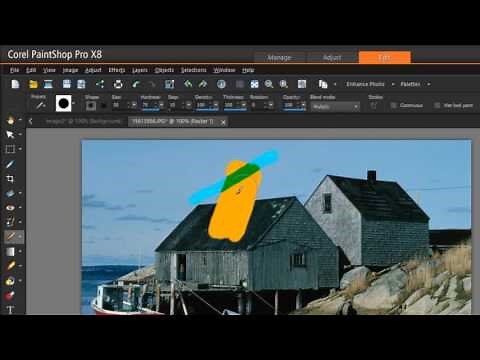Select the Red Eye tool
The height and width of the screenshot is (360, 480).
[x=10, y=208]
